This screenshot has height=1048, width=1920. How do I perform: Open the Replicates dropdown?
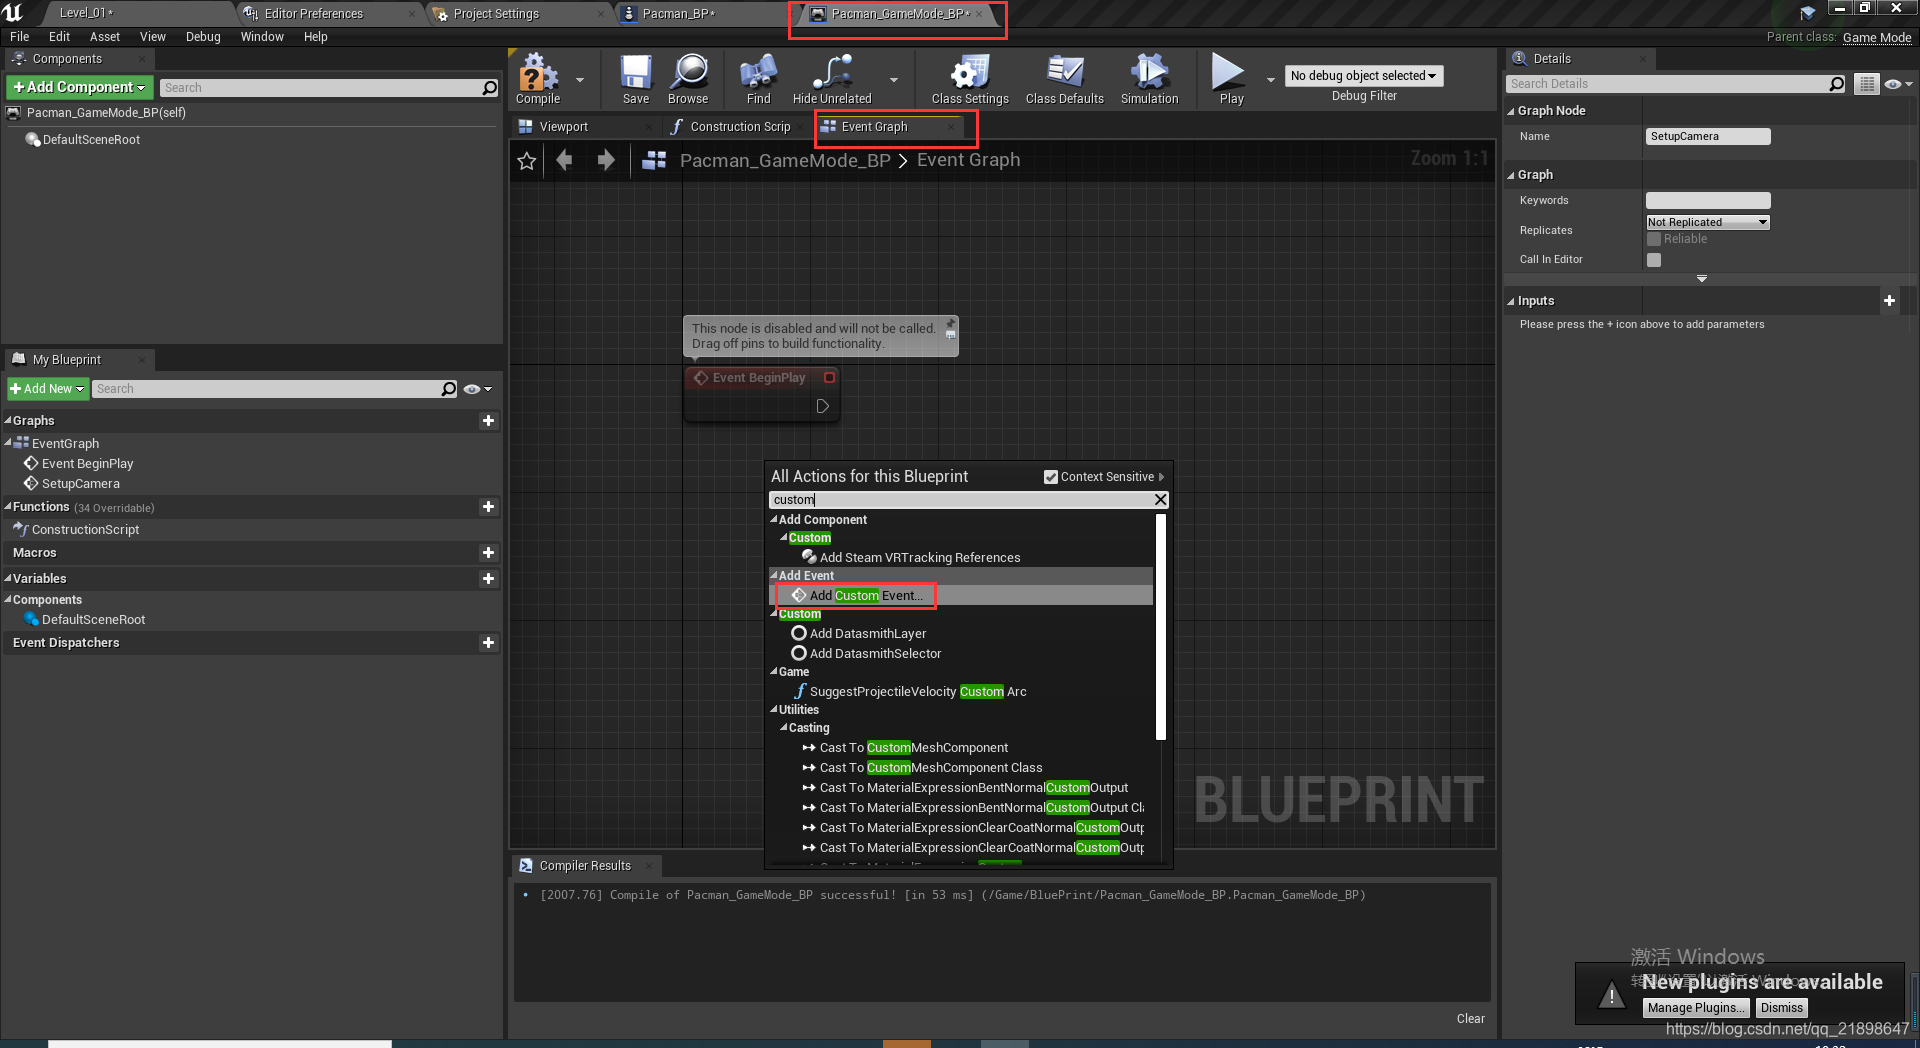(x=1708, y=222)
